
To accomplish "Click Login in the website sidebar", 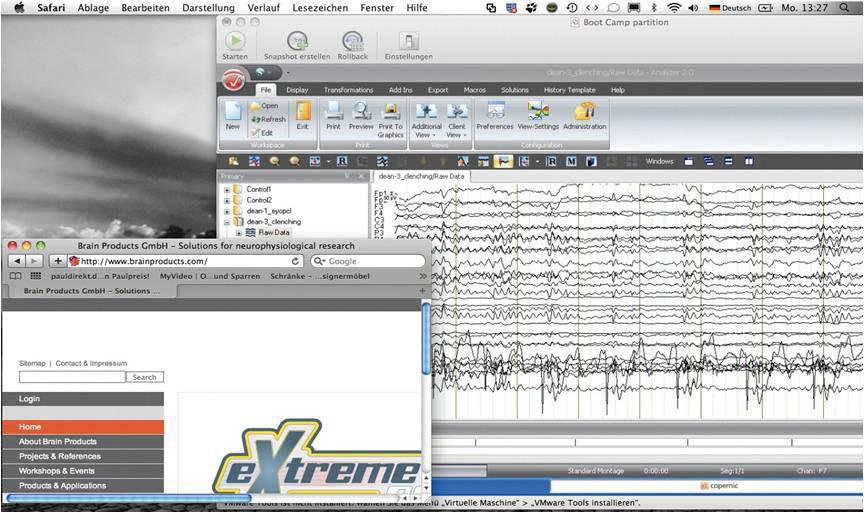I will 83,399.
